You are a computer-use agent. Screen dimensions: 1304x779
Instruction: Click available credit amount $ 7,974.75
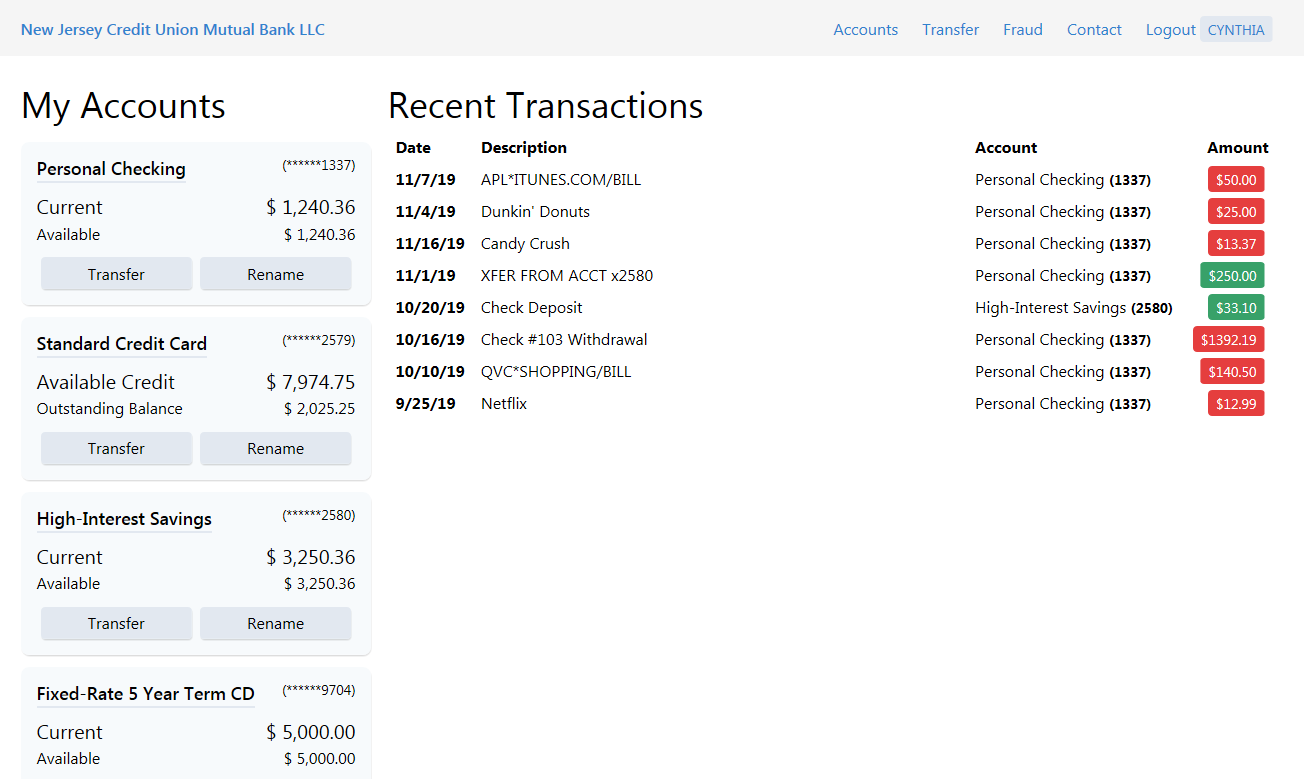click(311, 382)
